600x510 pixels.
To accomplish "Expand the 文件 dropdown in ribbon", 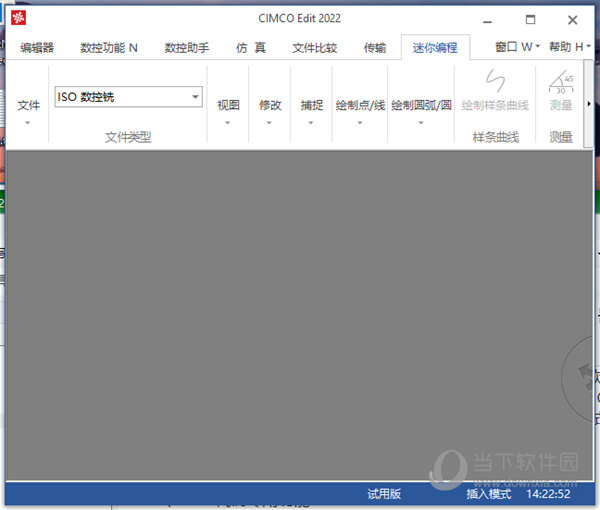I will pos(28,110).
